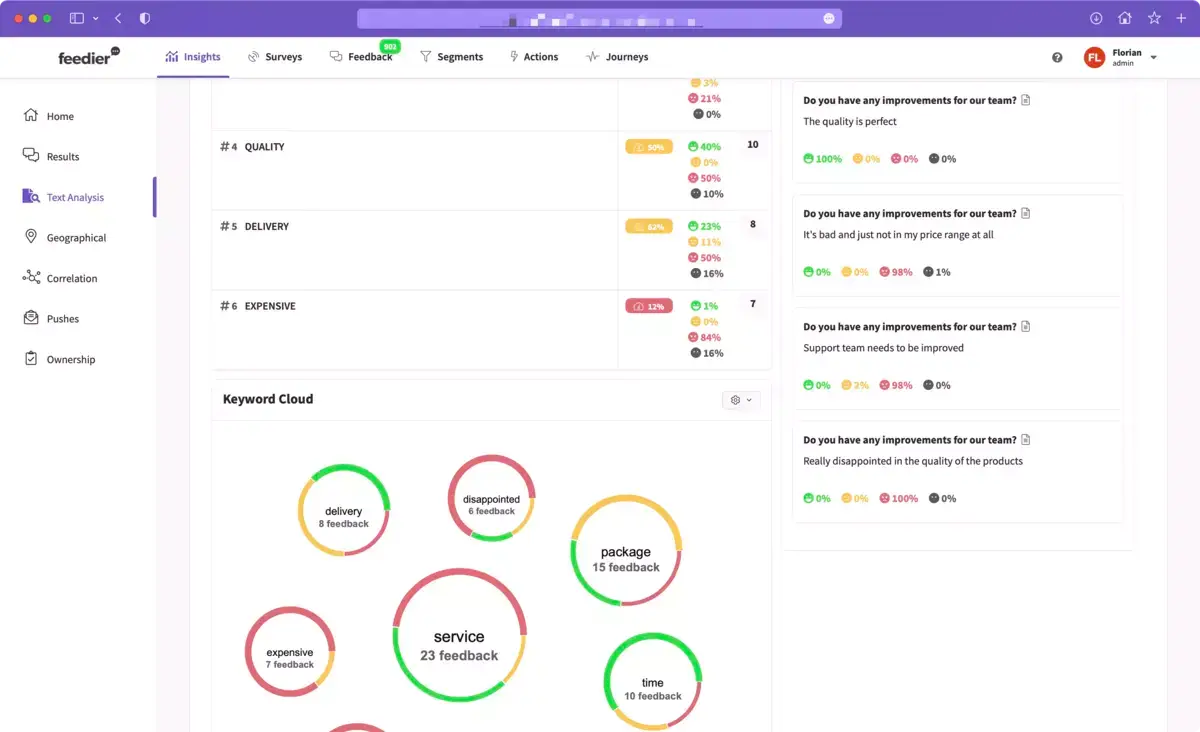Open Pushes in the sidebar

(63, 319)
